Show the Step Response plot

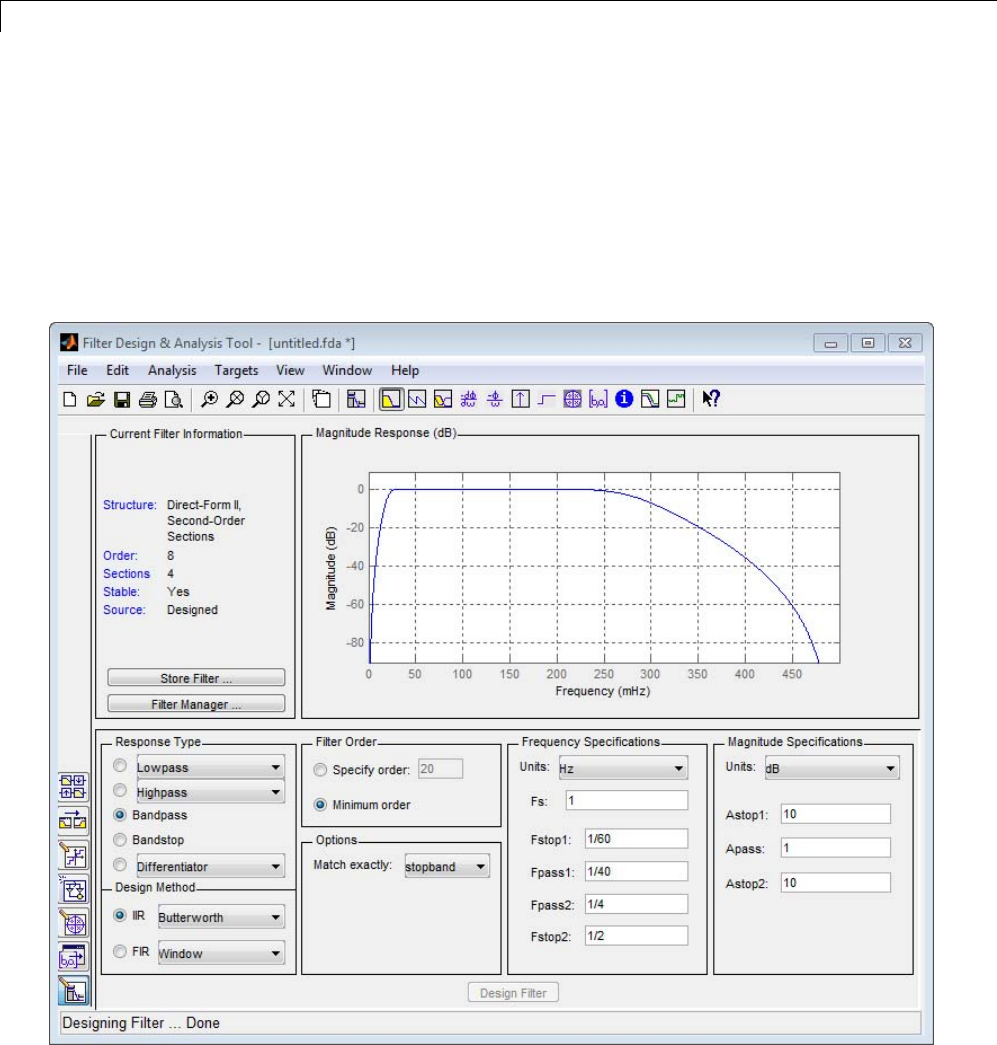[x=546, y=399]
